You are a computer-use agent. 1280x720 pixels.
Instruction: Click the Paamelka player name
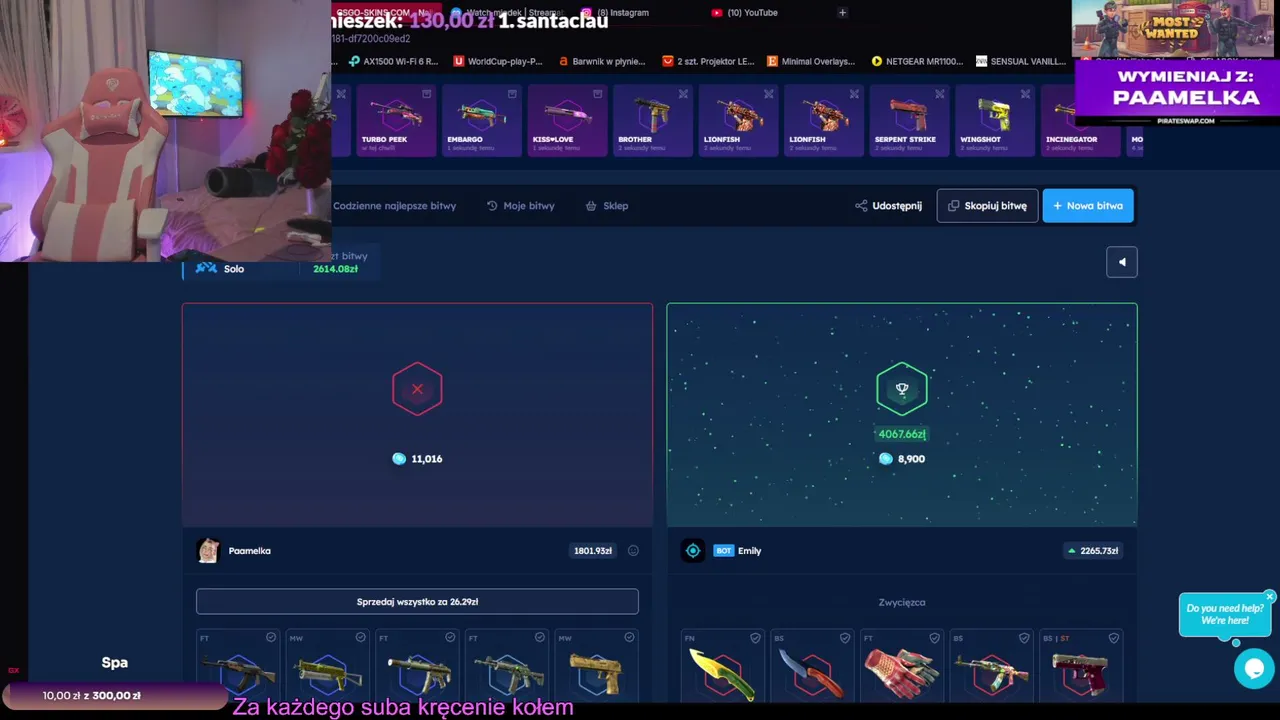coord(250,551)
